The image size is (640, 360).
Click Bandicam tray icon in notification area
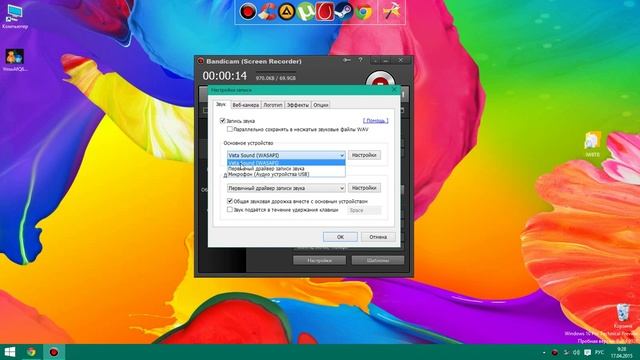(x=555, y=352)
